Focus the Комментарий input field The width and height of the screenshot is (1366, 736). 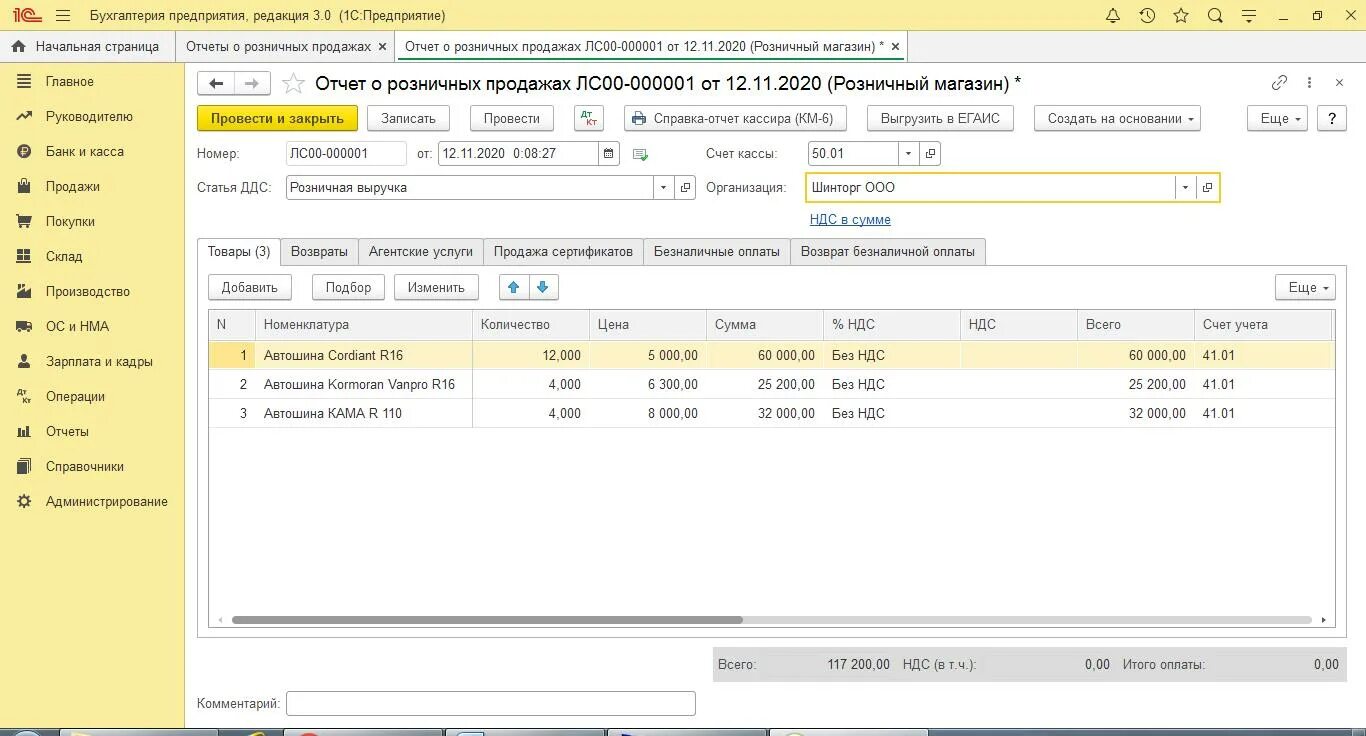(490, 703)
